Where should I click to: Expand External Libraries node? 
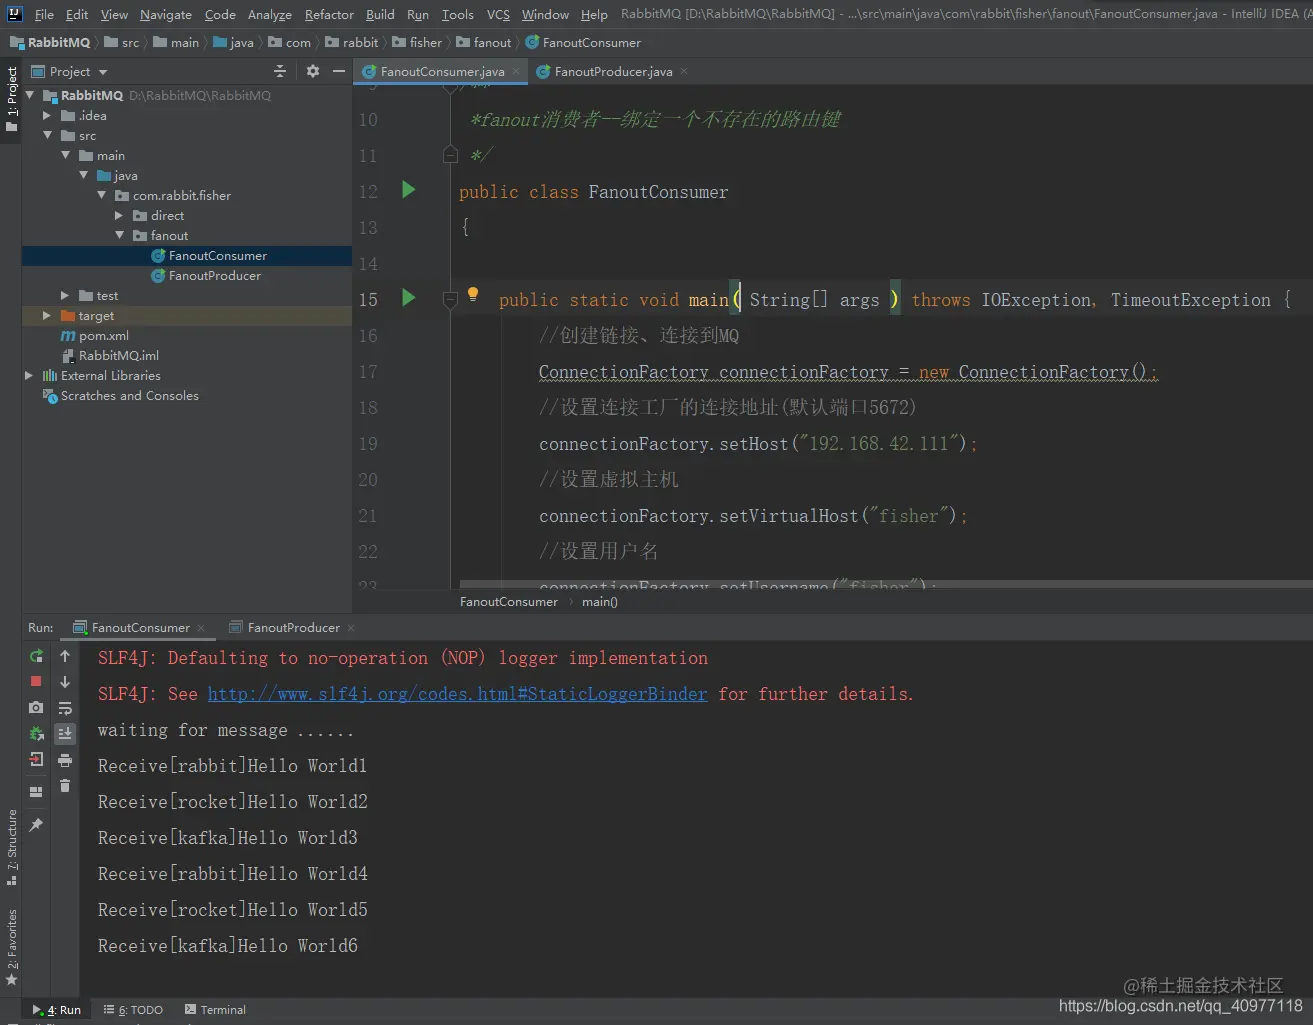coord(29,375)
